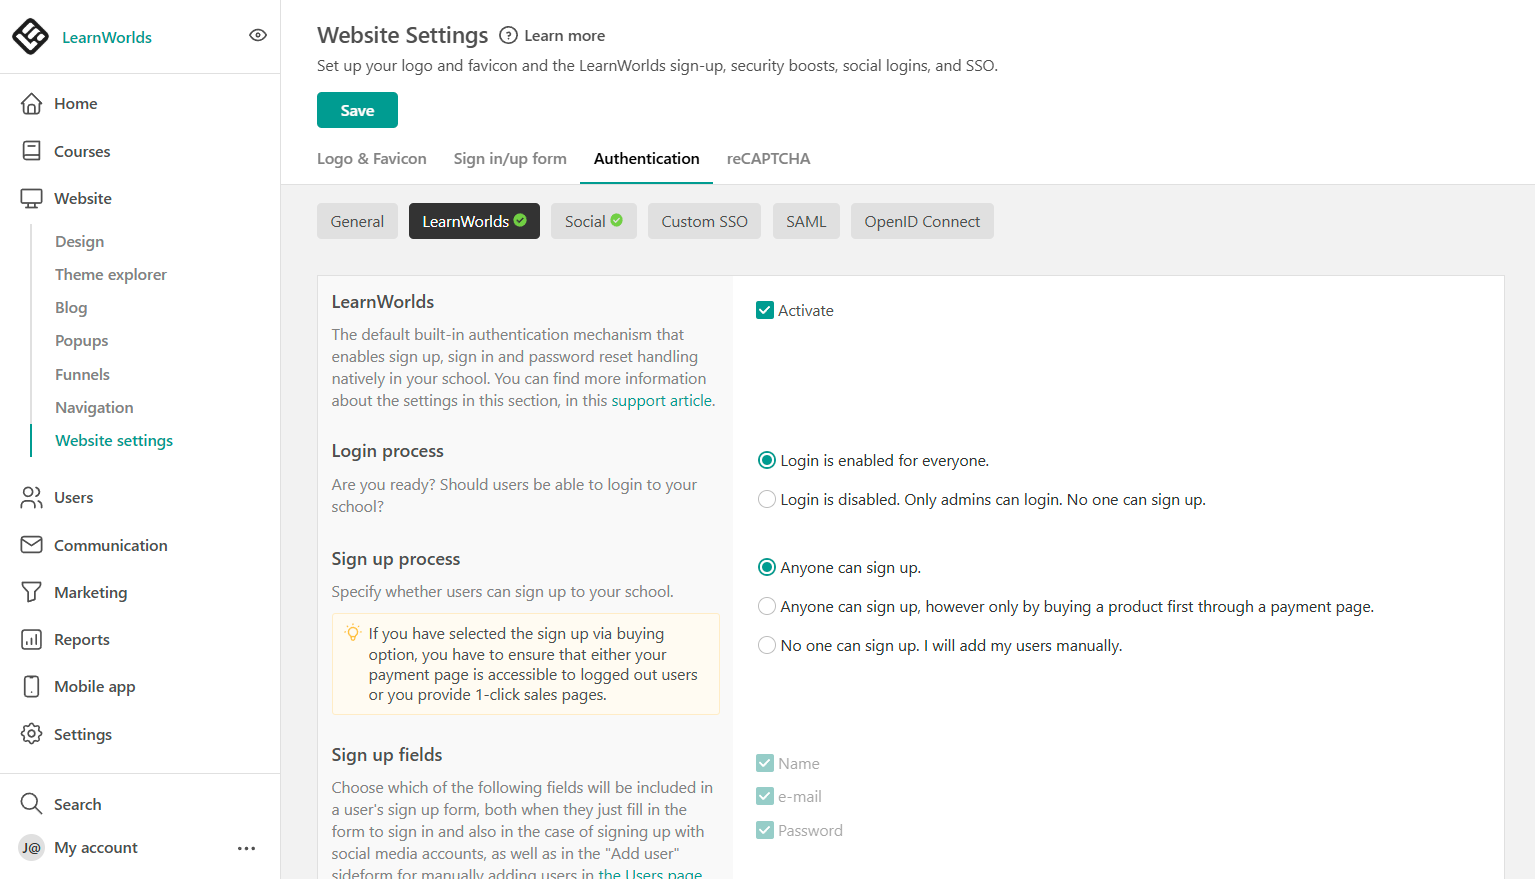Open Navigation in Website submenu
This screenshot has height=879, width=1535.
click(94, 407)
